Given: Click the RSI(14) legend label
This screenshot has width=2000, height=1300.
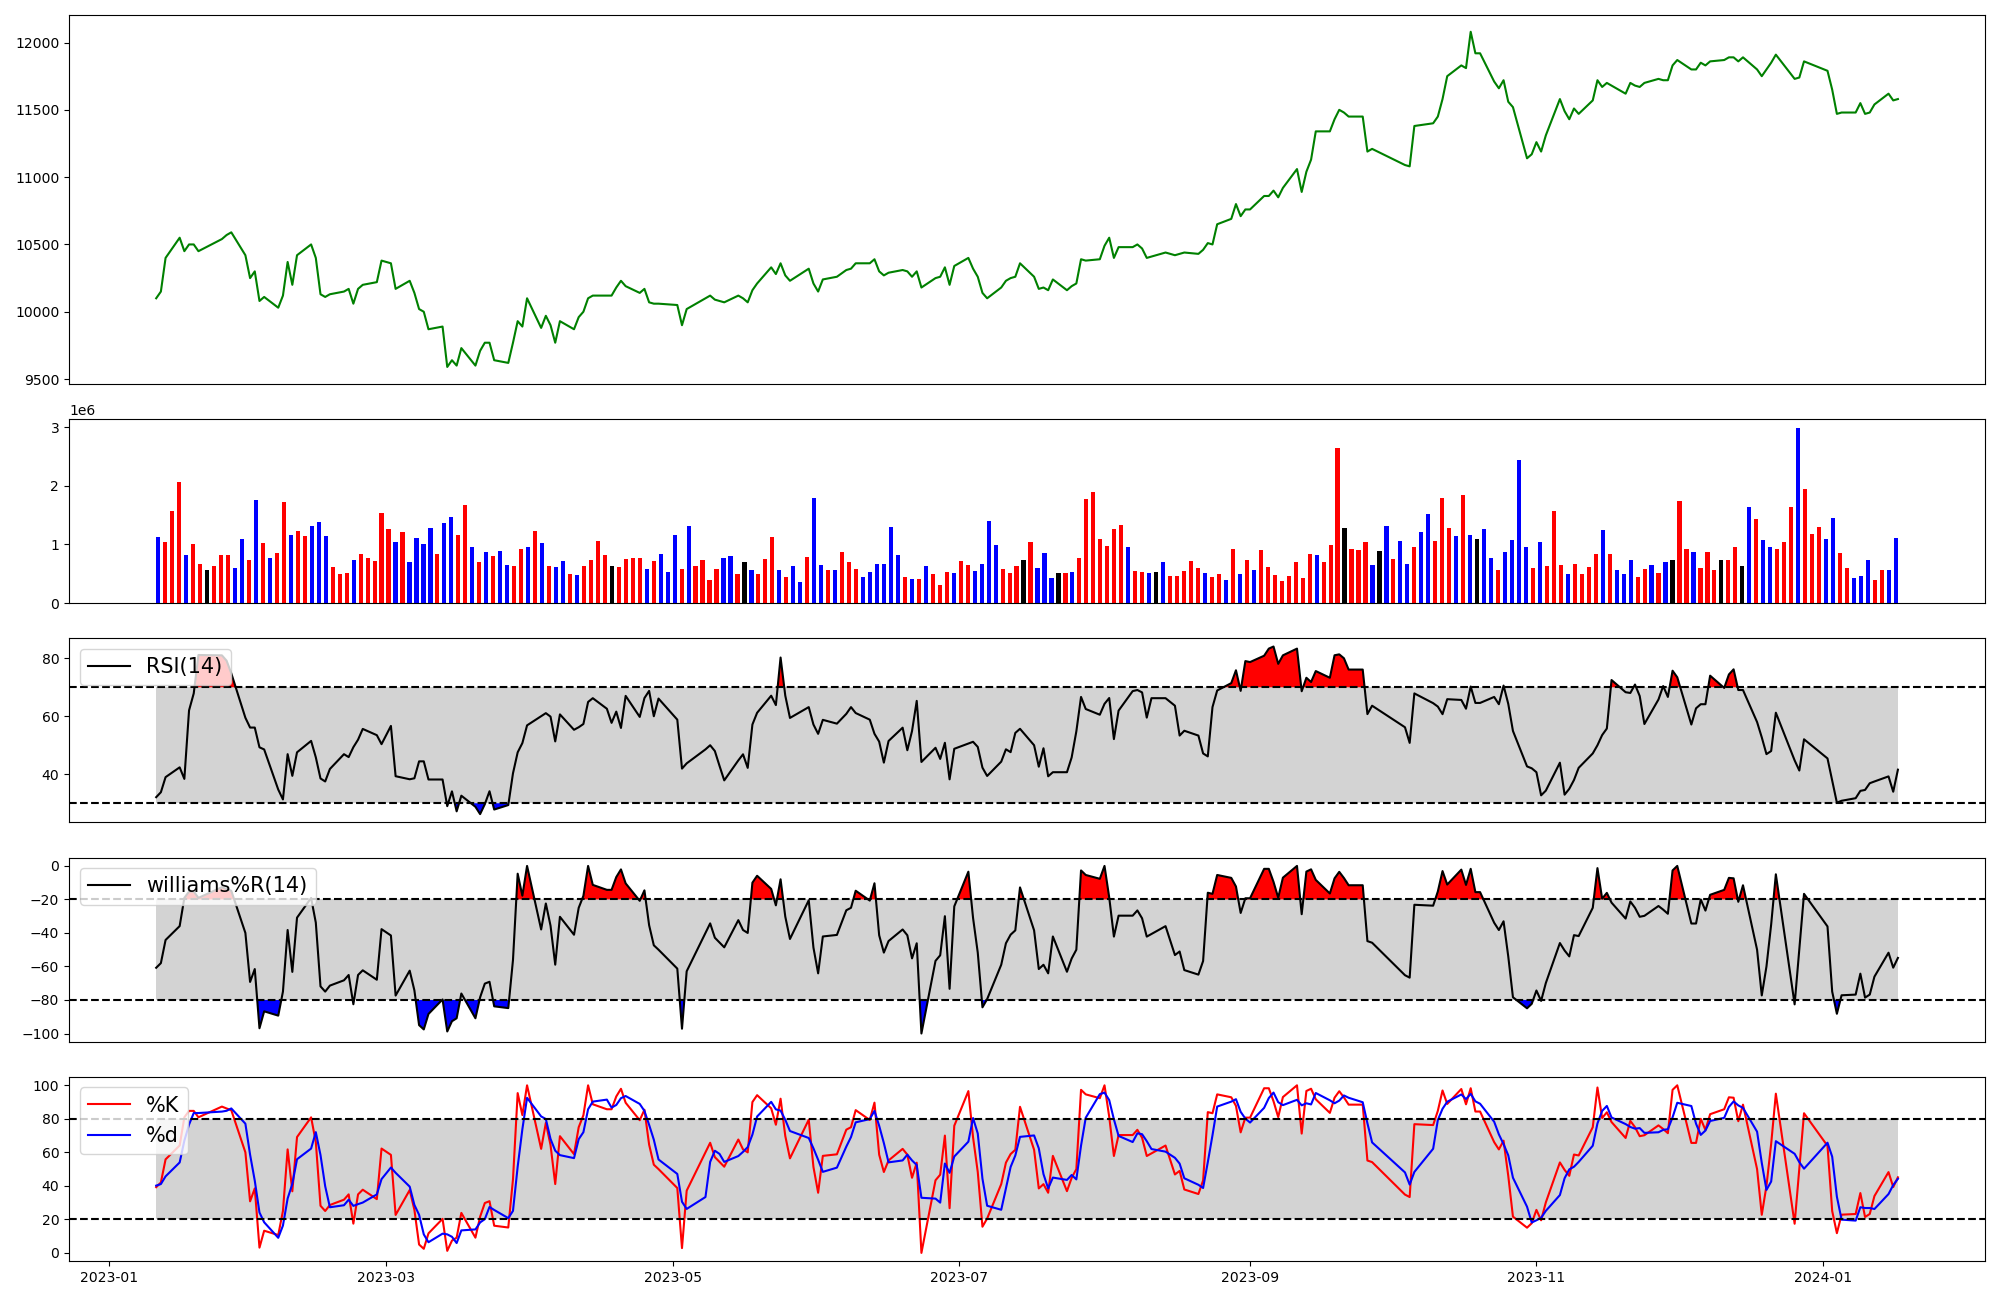Looking at the screenshot, I should click(x=184, y=666).
